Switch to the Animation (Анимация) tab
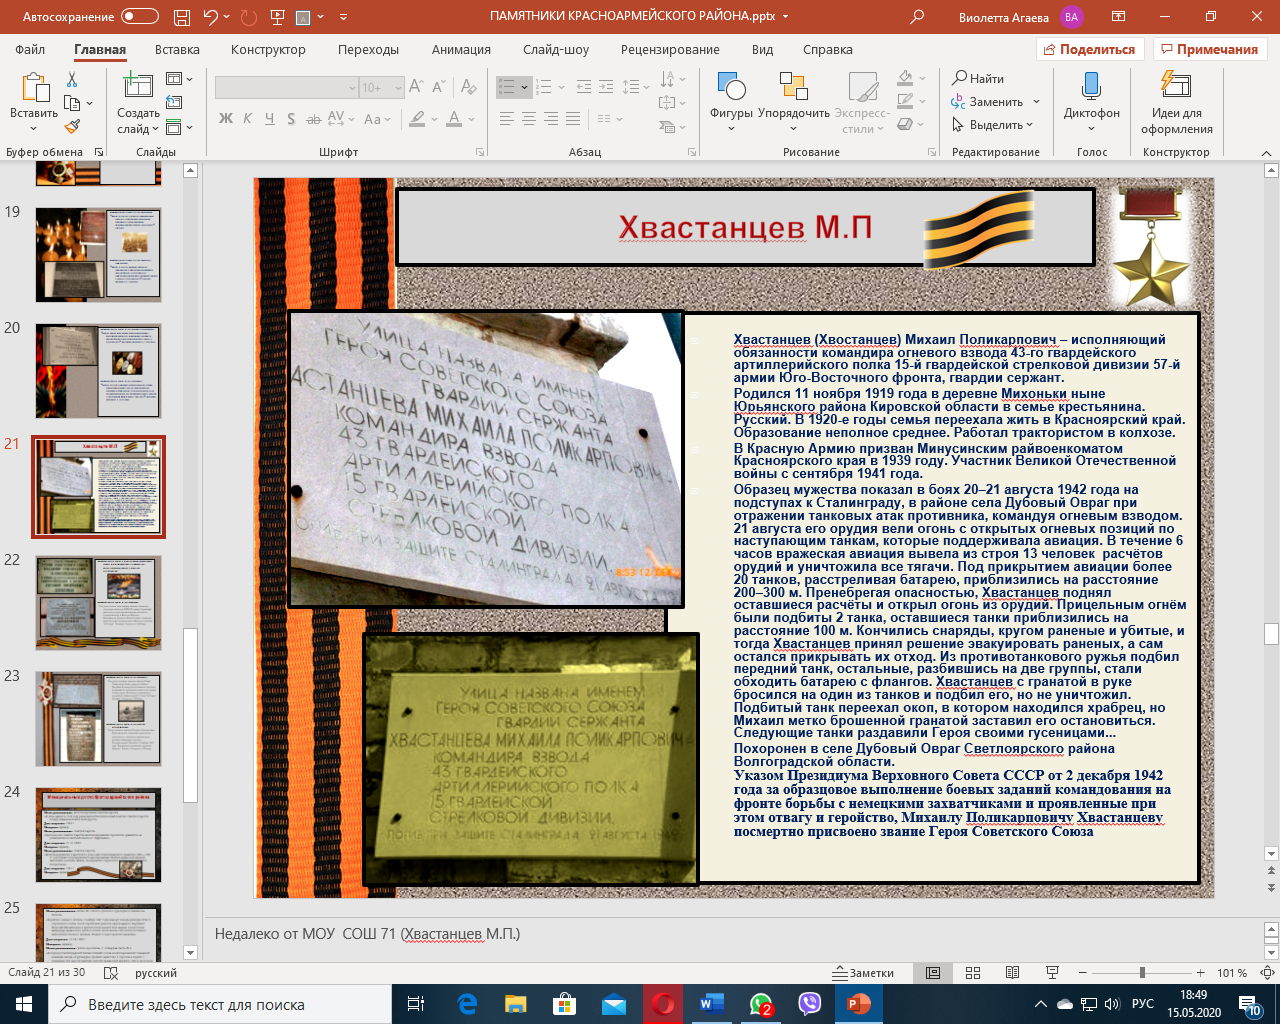1280x1024 pixels. tap(461, 49)
